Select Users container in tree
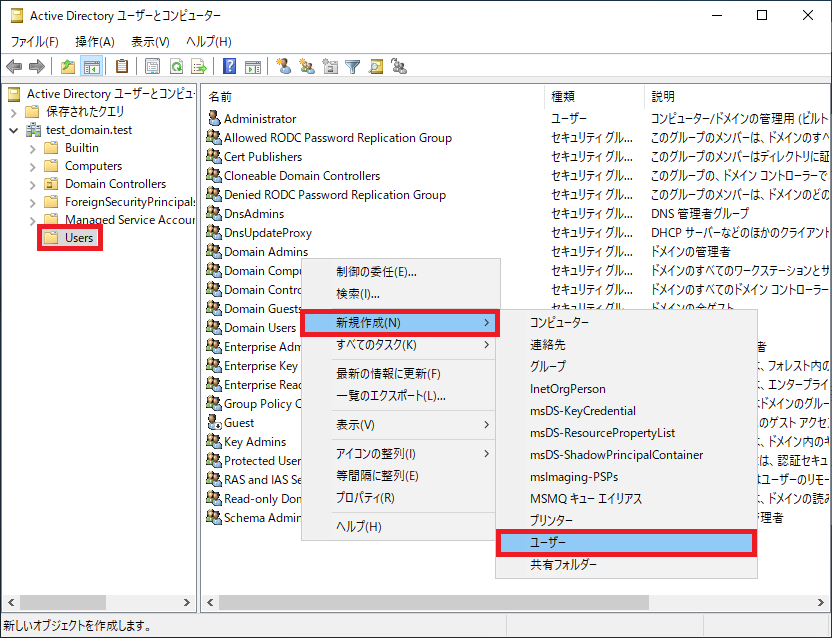The height and width of the screenshot is (638, 832). coord(79,237)
